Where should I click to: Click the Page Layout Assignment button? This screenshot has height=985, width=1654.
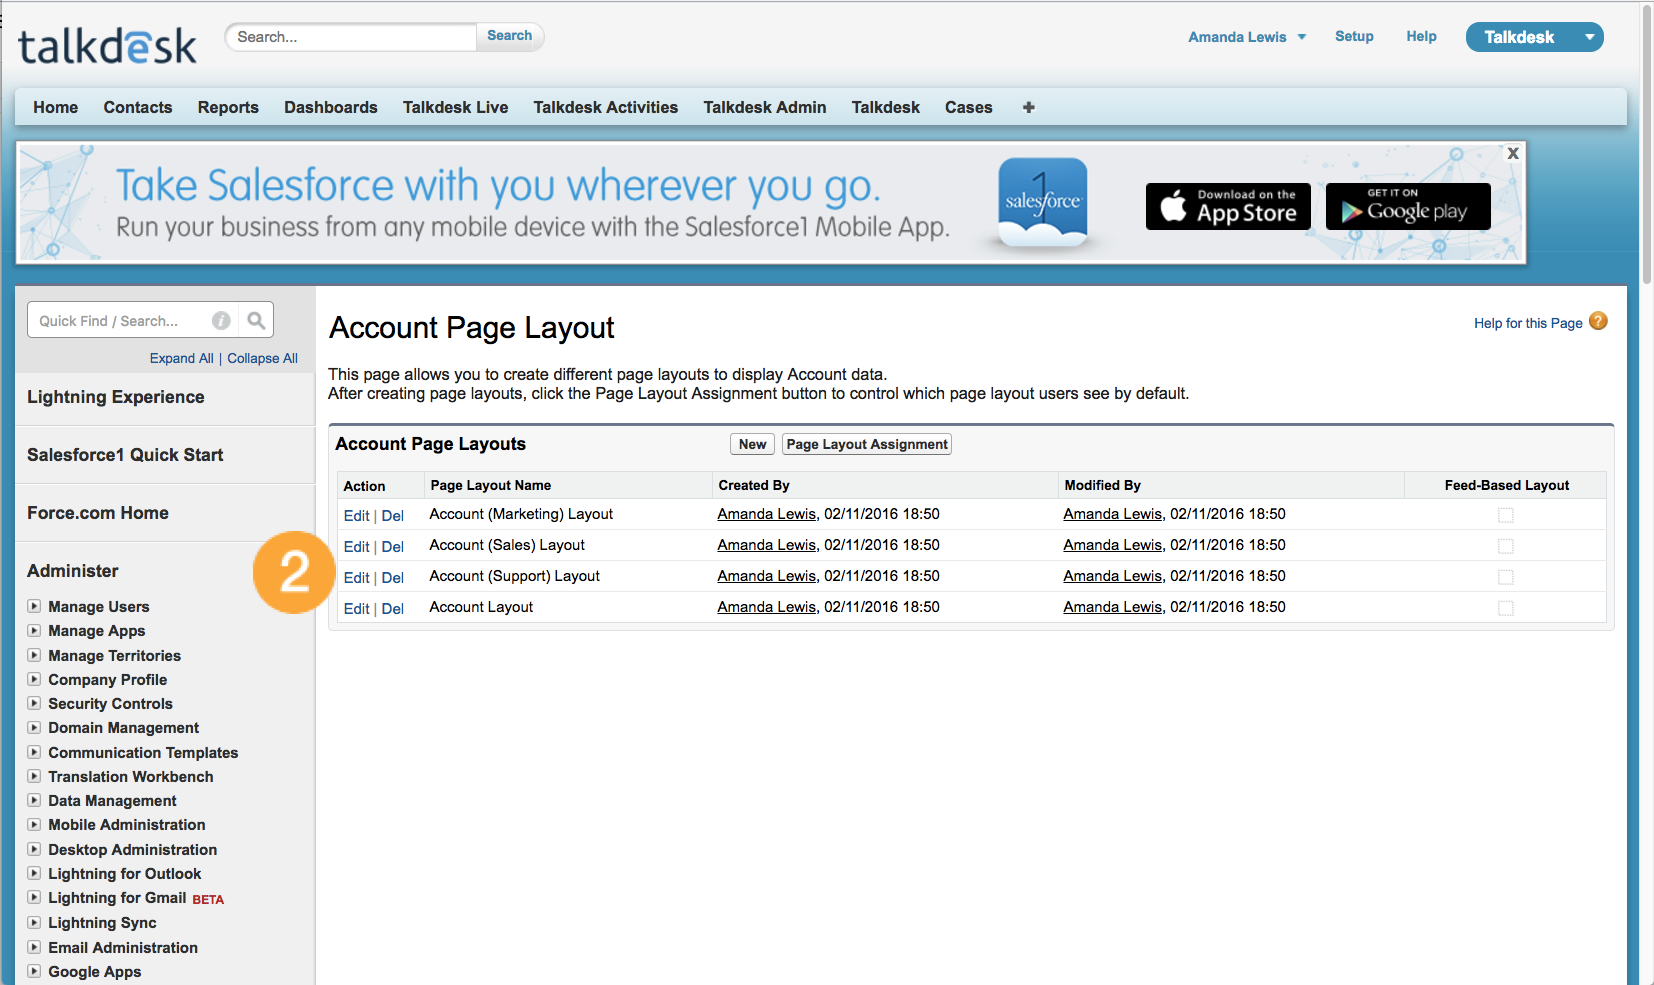pos(867,444)
